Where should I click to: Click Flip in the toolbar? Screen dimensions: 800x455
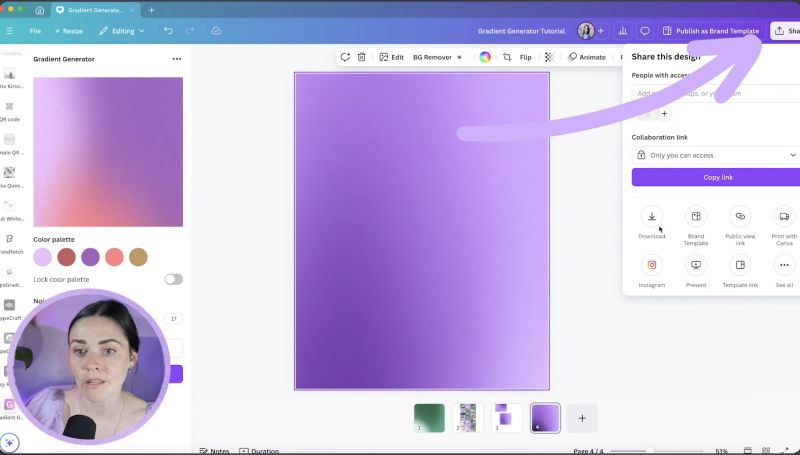(x=526, y=57)
